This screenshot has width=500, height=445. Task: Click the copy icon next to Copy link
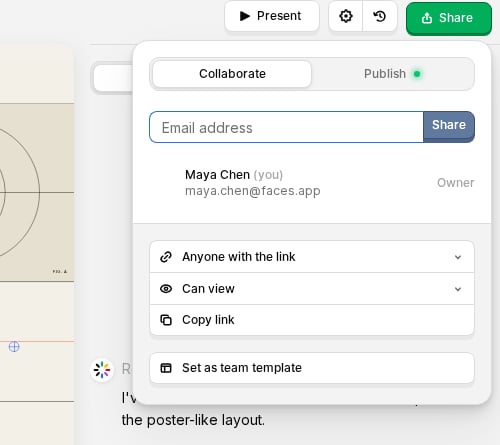[x=166, y=320]
